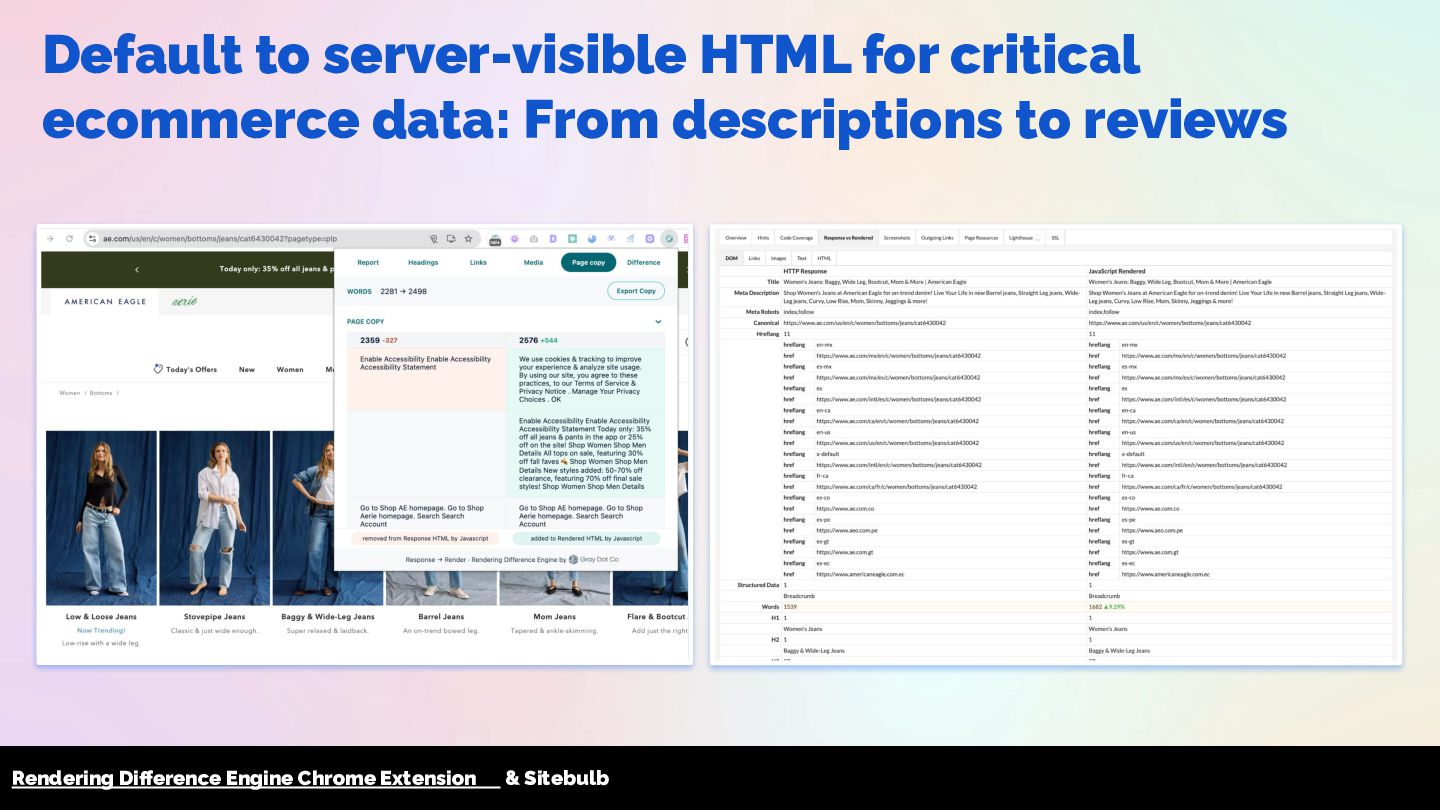Screen dimensions: 1440x810
Task: Select the Images sub-tab
Action: pyautogui.click(x=778, y=258)
